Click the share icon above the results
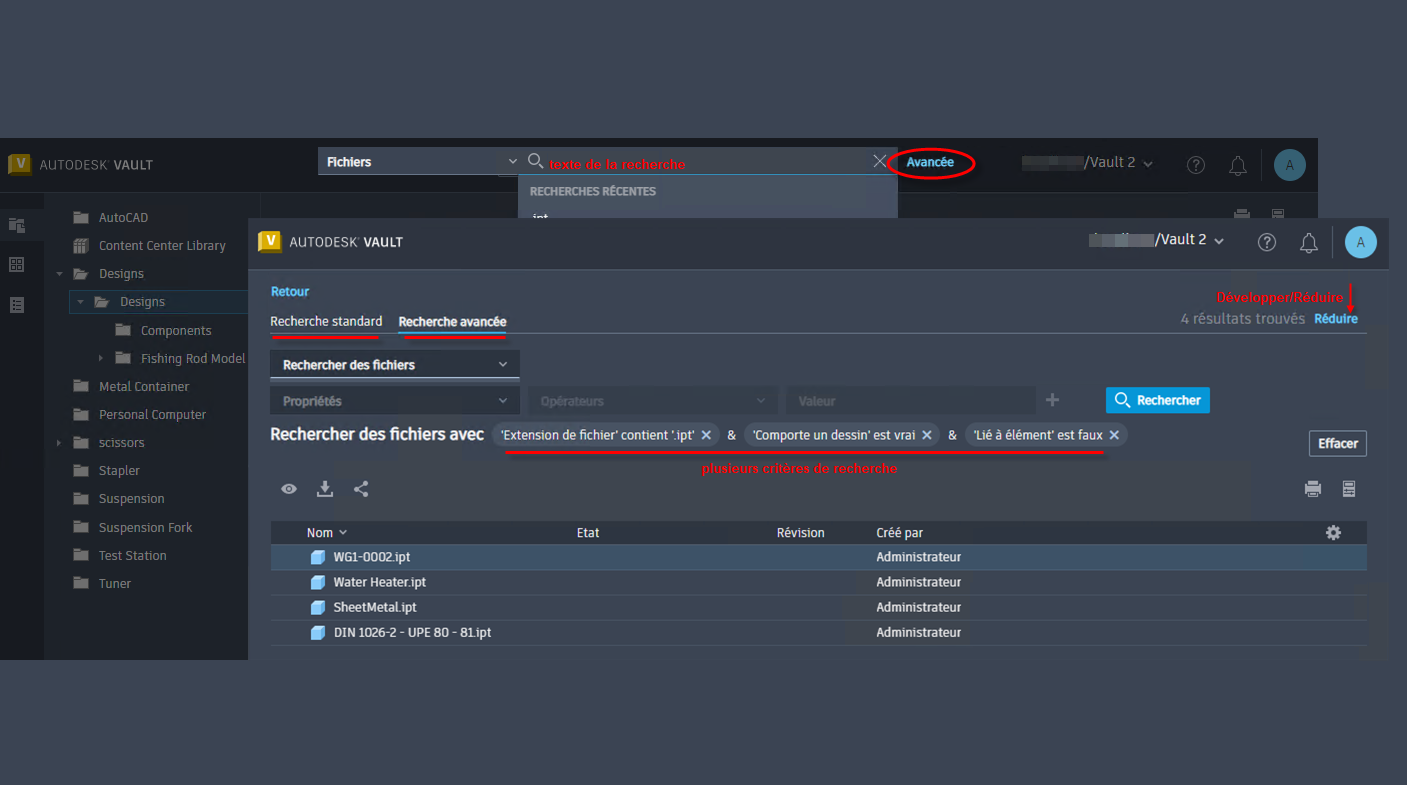The image size is (1407, 785). pyautogui.click(x=361, y=489)
